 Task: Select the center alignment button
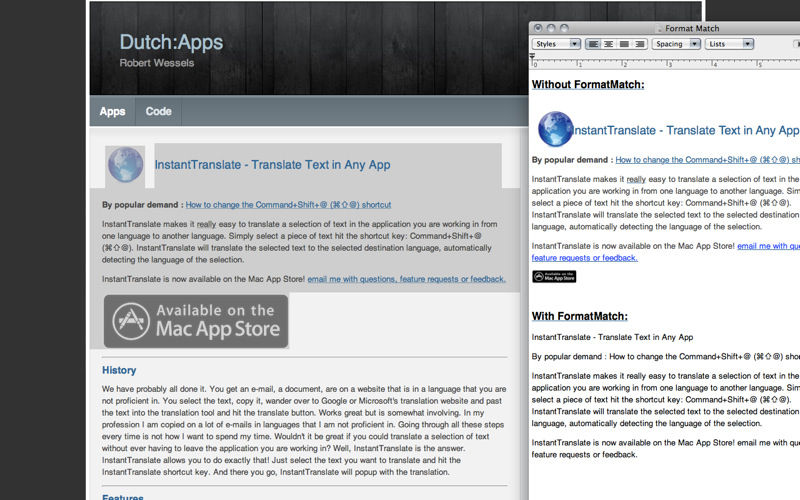(609, 44)
